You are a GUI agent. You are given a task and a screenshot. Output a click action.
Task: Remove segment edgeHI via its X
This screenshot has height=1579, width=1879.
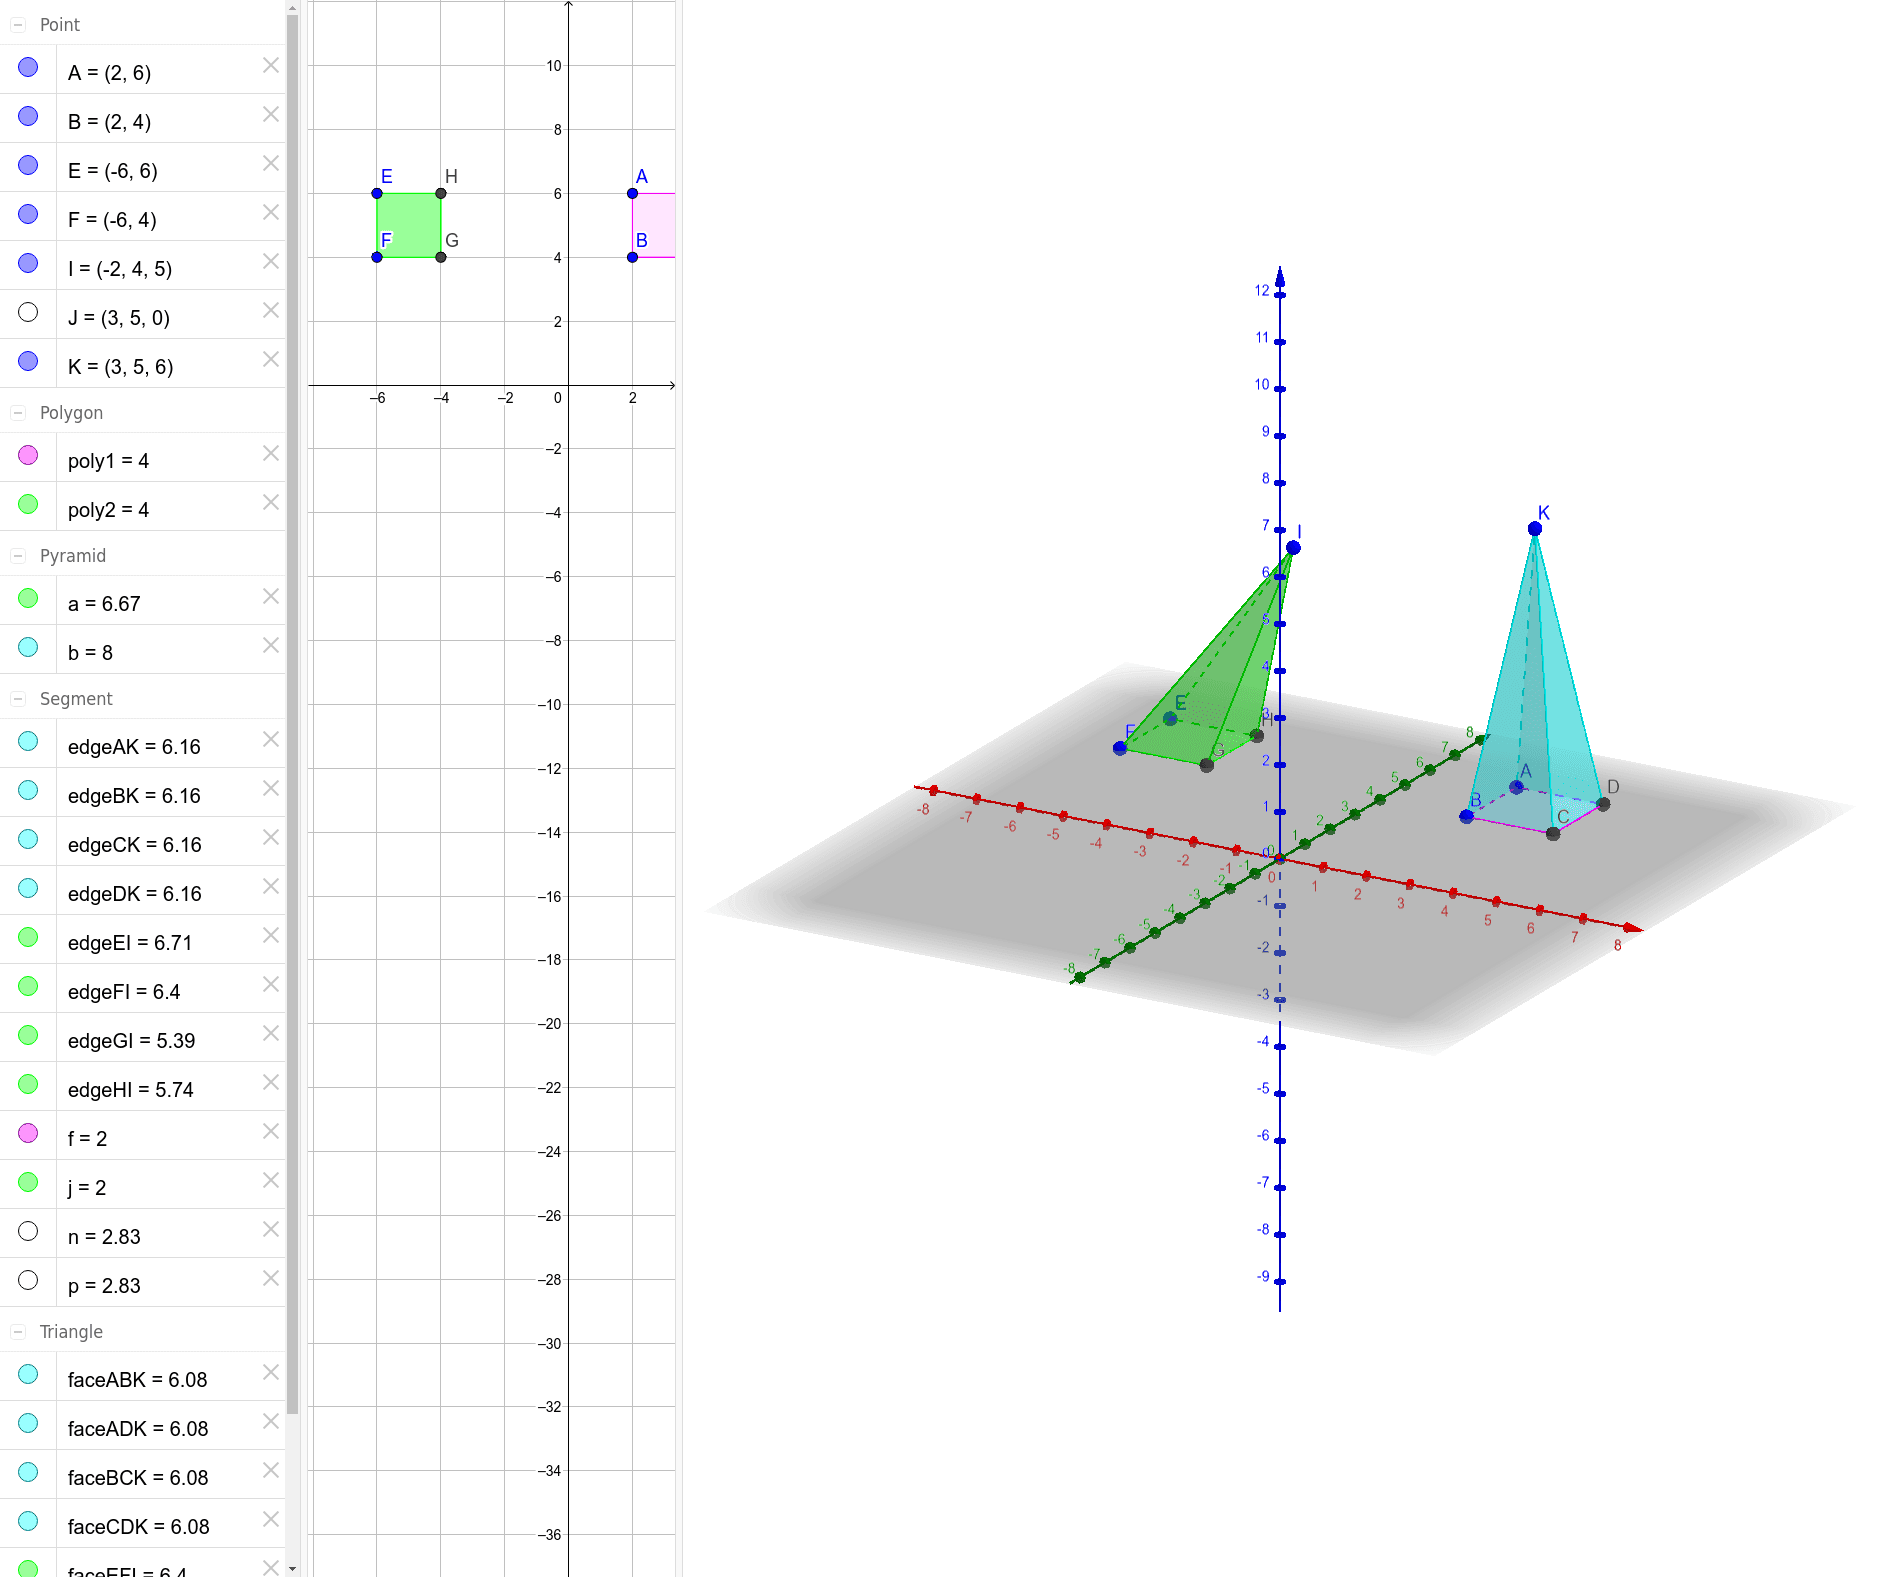click(x=271, y=1082)
